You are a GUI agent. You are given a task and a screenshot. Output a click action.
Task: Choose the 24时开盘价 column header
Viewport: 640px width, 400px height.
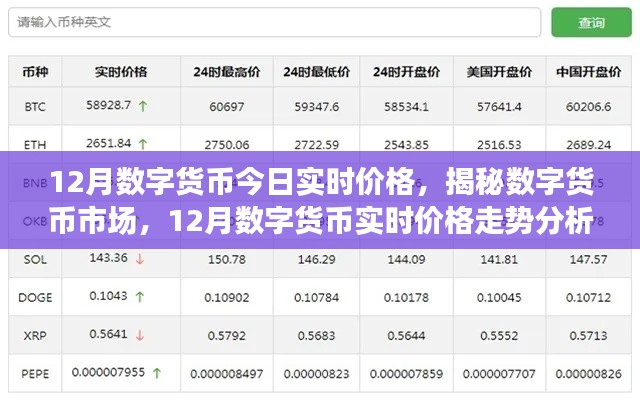tap(407, 71)
